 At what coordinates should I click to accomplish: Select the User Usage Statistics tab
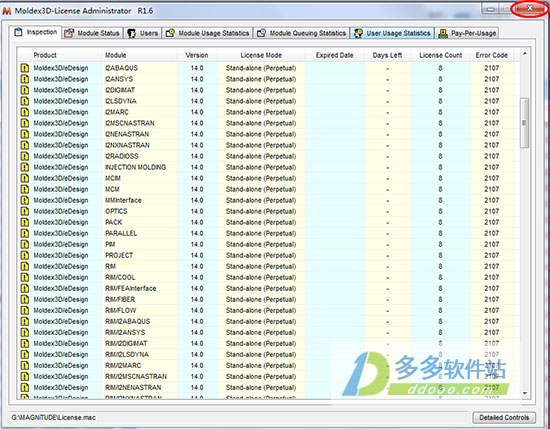point(392,33)
